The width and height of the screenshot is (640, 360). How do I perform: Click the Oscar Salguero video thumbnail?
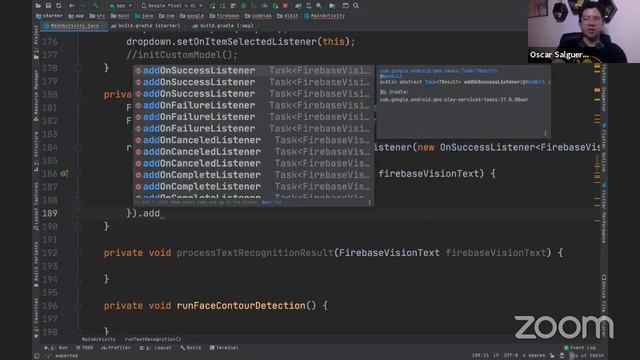point(584,31)
